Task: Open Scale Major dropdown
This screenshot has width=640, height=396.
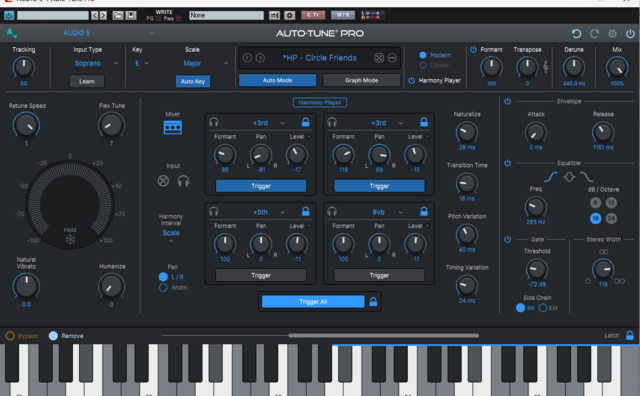Action: tap(205, 63)
